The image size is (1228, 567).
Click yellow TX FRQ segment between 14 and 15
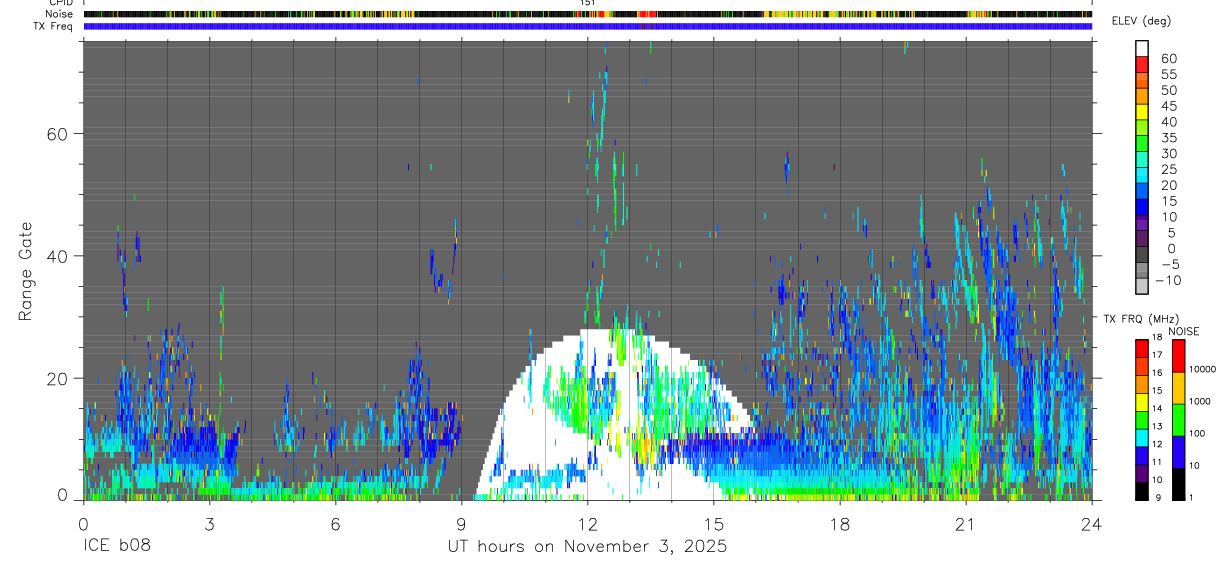(x=1142, y=400)
